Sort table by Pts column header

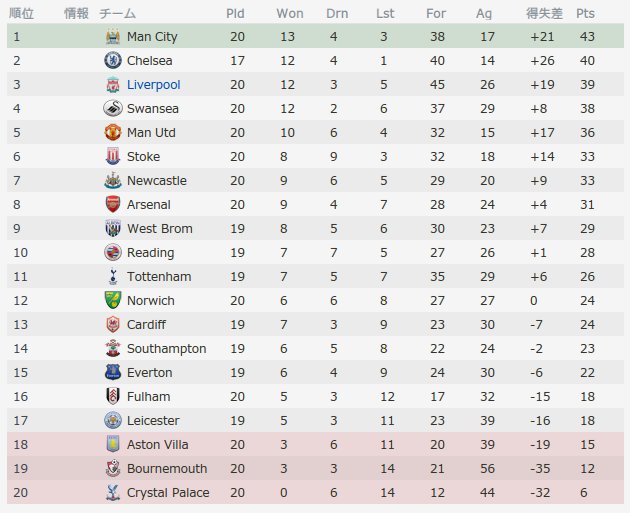pyautogui.click(x=585, y=13)
